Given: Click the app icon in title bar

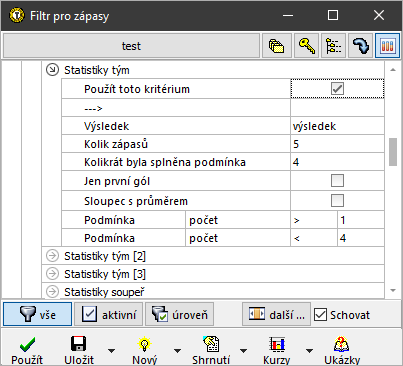Looking at the screenshot, I should pos(17,15).
